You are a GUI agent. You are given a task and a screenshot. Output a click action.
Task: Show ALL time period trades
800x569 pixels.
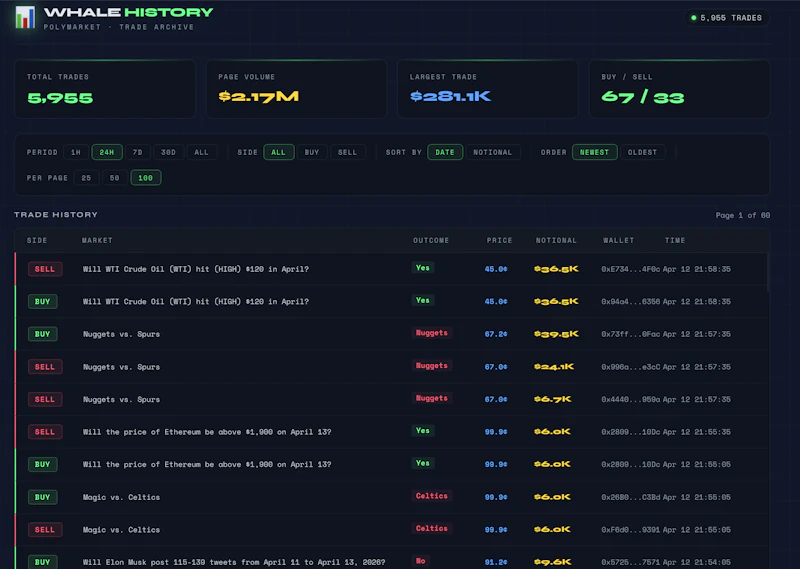[x=202, y=152]
